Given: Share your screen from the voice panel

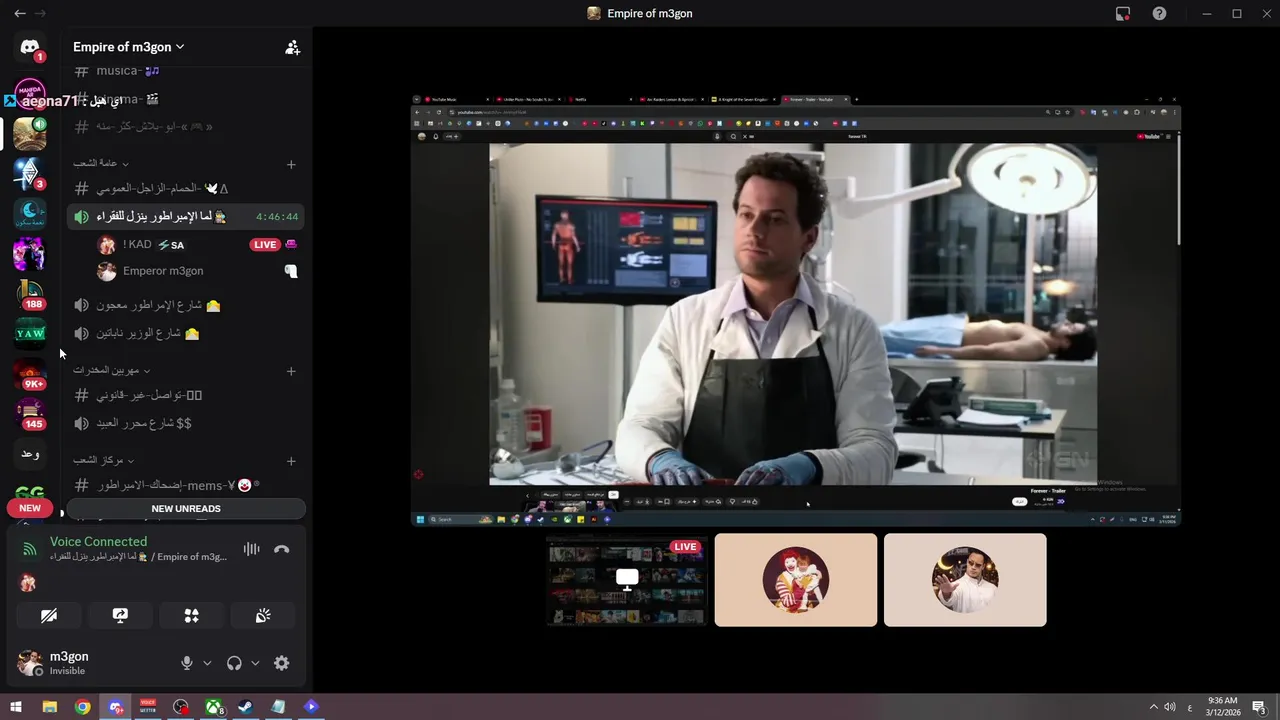Looking at the screenshot, I should [x=120, y=616].
